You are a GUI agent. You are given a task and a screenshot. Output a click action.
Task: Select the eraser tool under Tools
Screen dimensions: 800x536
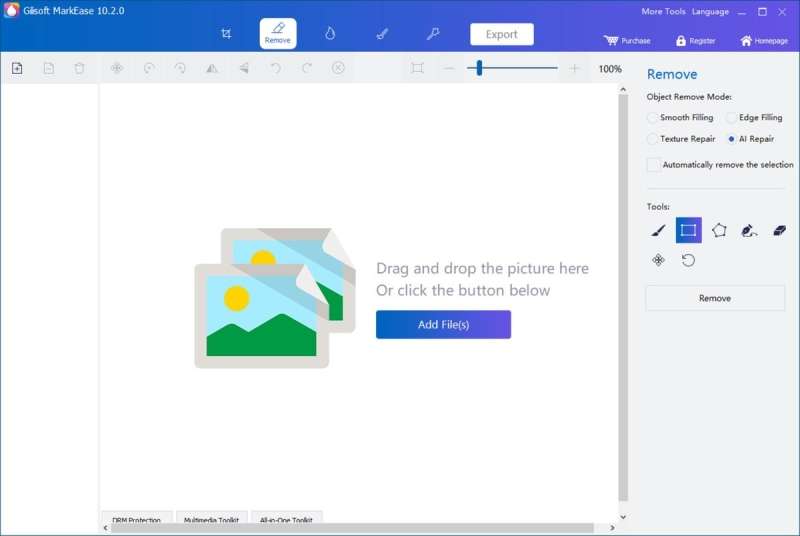point(779,231)
